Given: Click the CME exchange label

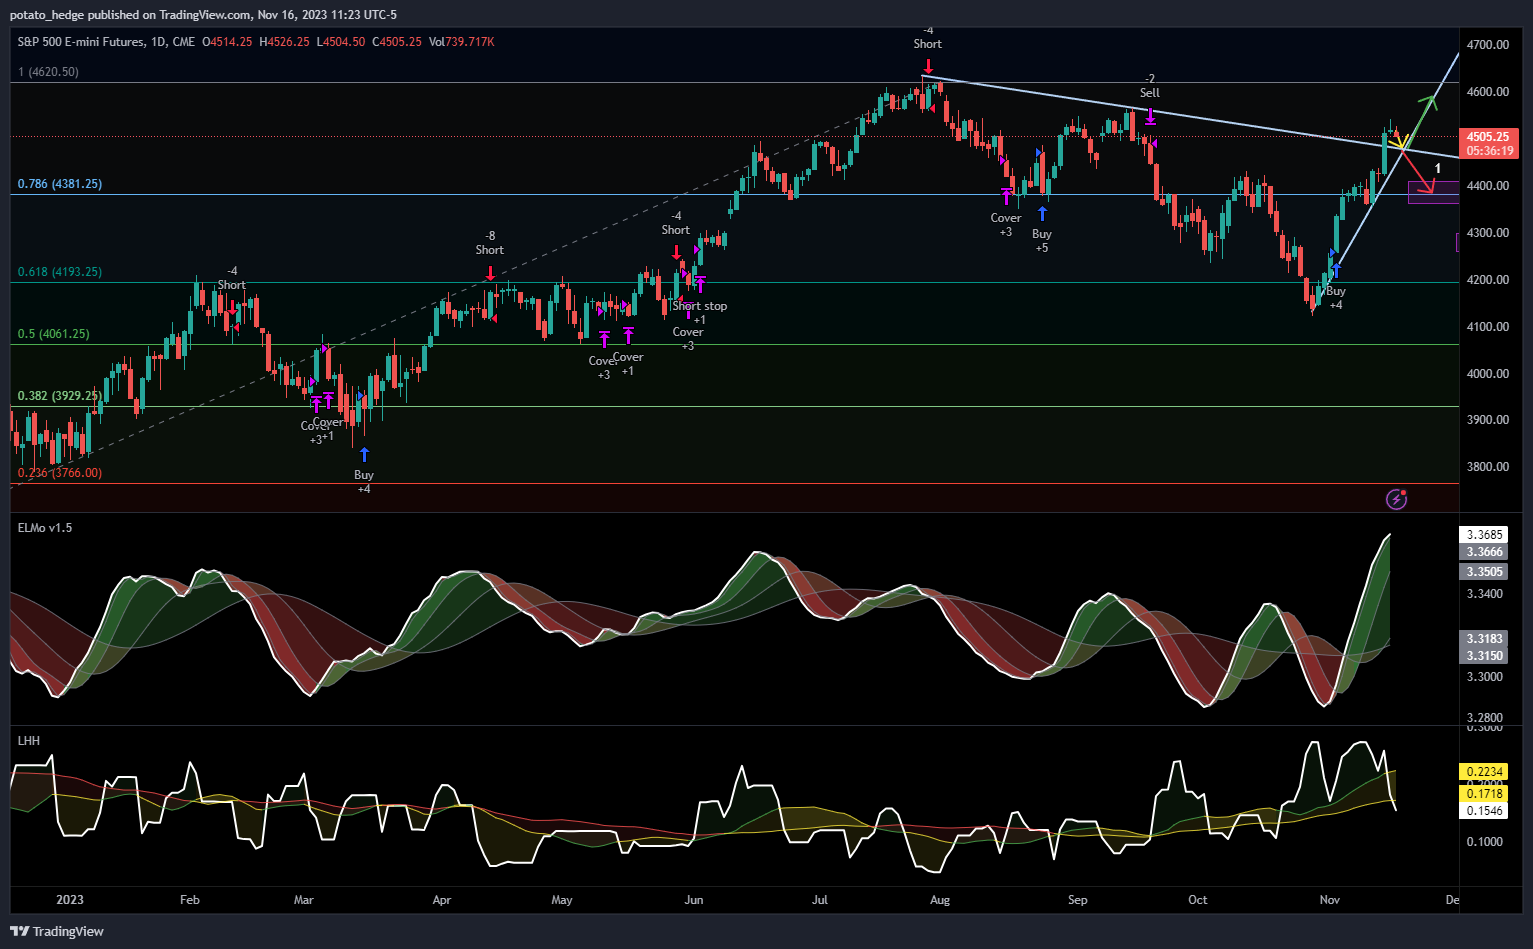Looking at the screenshot, I should (184, 42).
